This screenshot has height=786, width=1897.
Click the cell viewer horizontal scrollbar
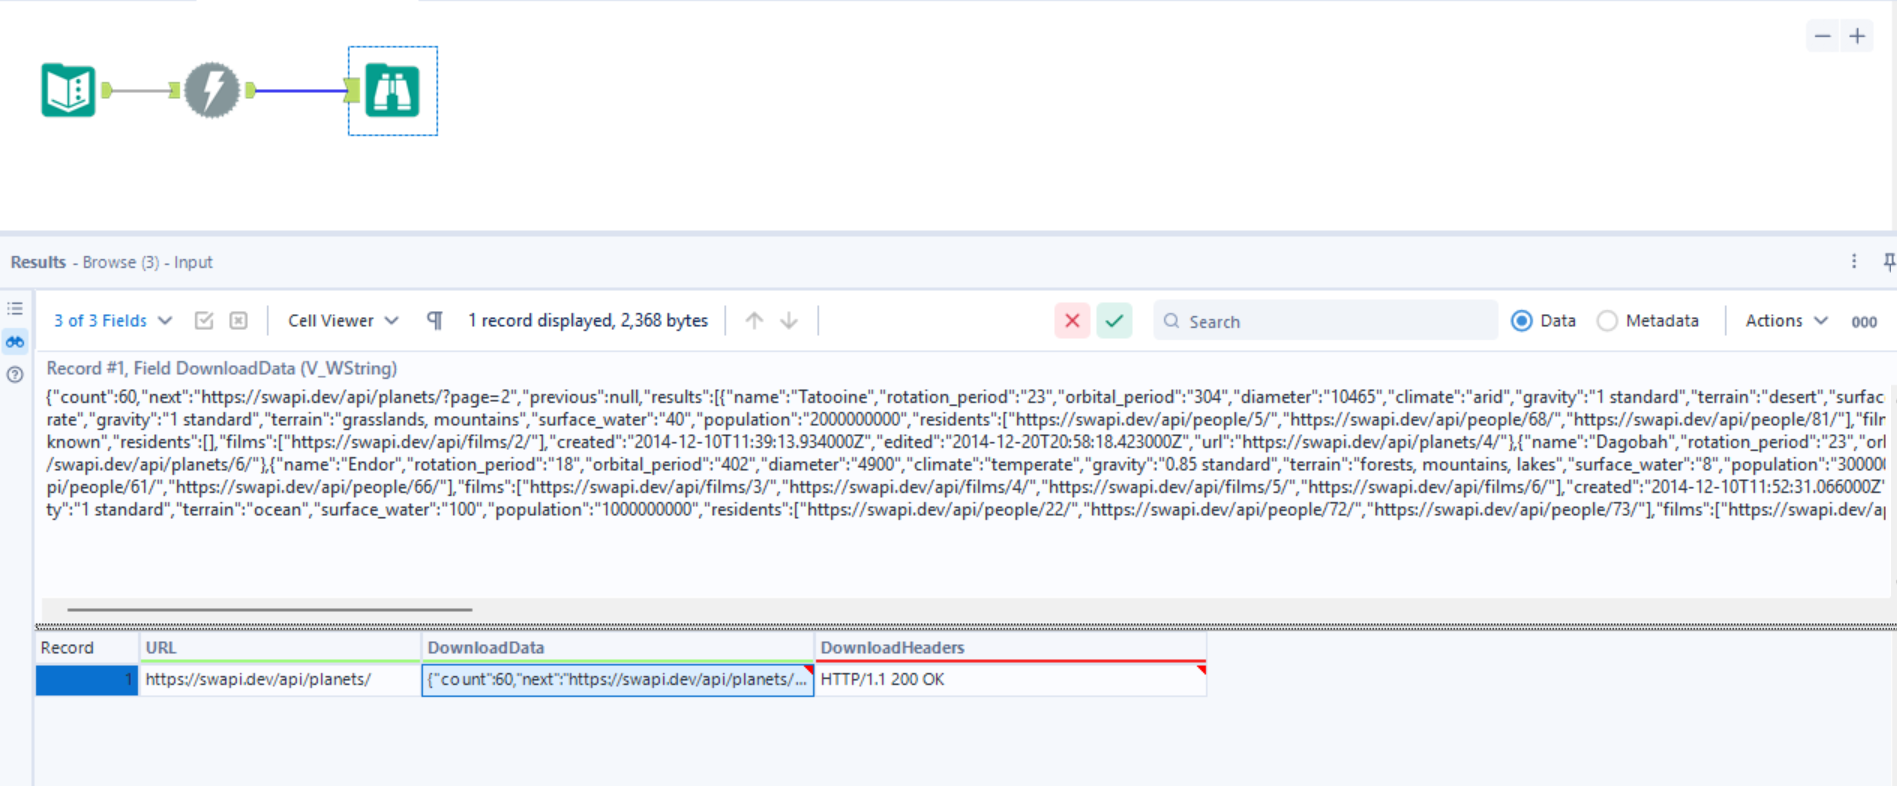point(270,609)
